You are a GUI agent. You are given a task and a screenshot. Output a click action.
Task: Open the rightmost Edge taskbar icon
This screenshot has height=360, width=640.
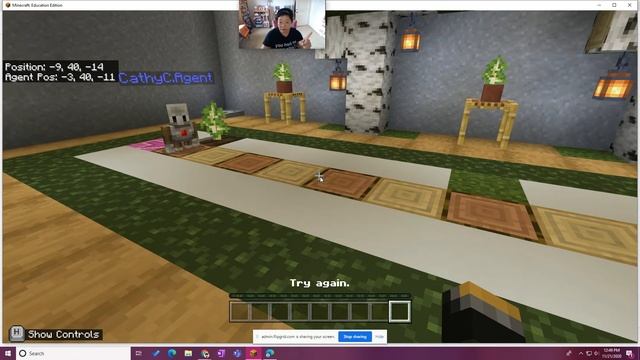[x=269, y=353]
